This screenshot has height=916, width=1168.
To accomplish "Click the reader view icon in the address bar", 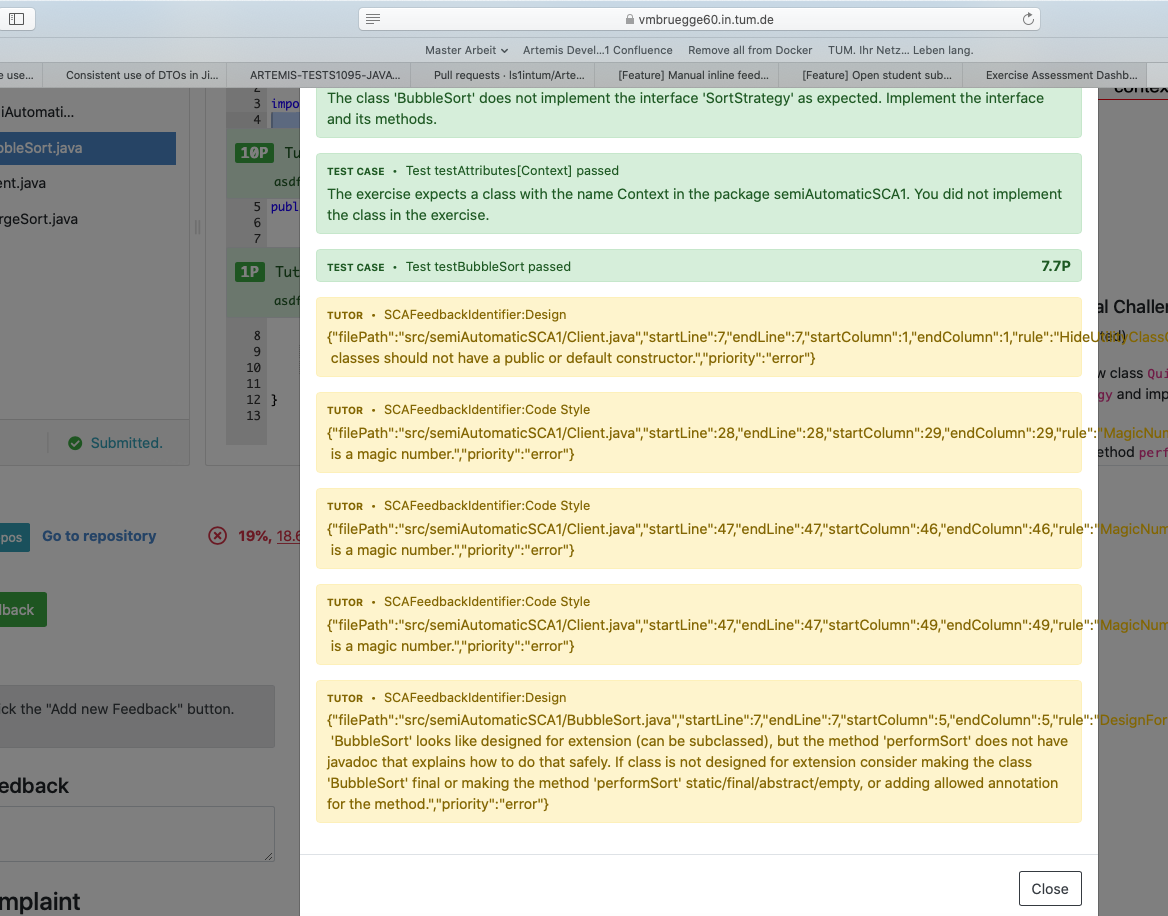I will pyautogui.click(x=374, y=17).
